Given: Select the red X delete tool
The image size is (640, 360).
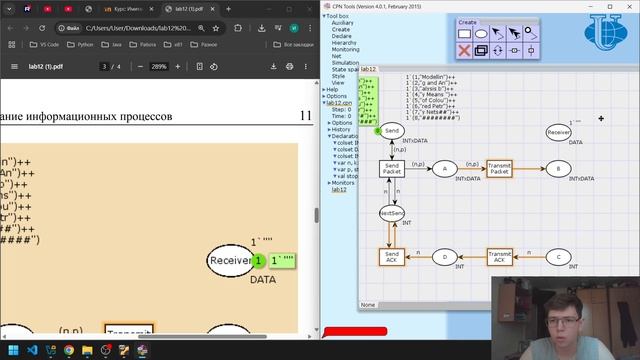Looking at the screenshot, I should (464, 51).
